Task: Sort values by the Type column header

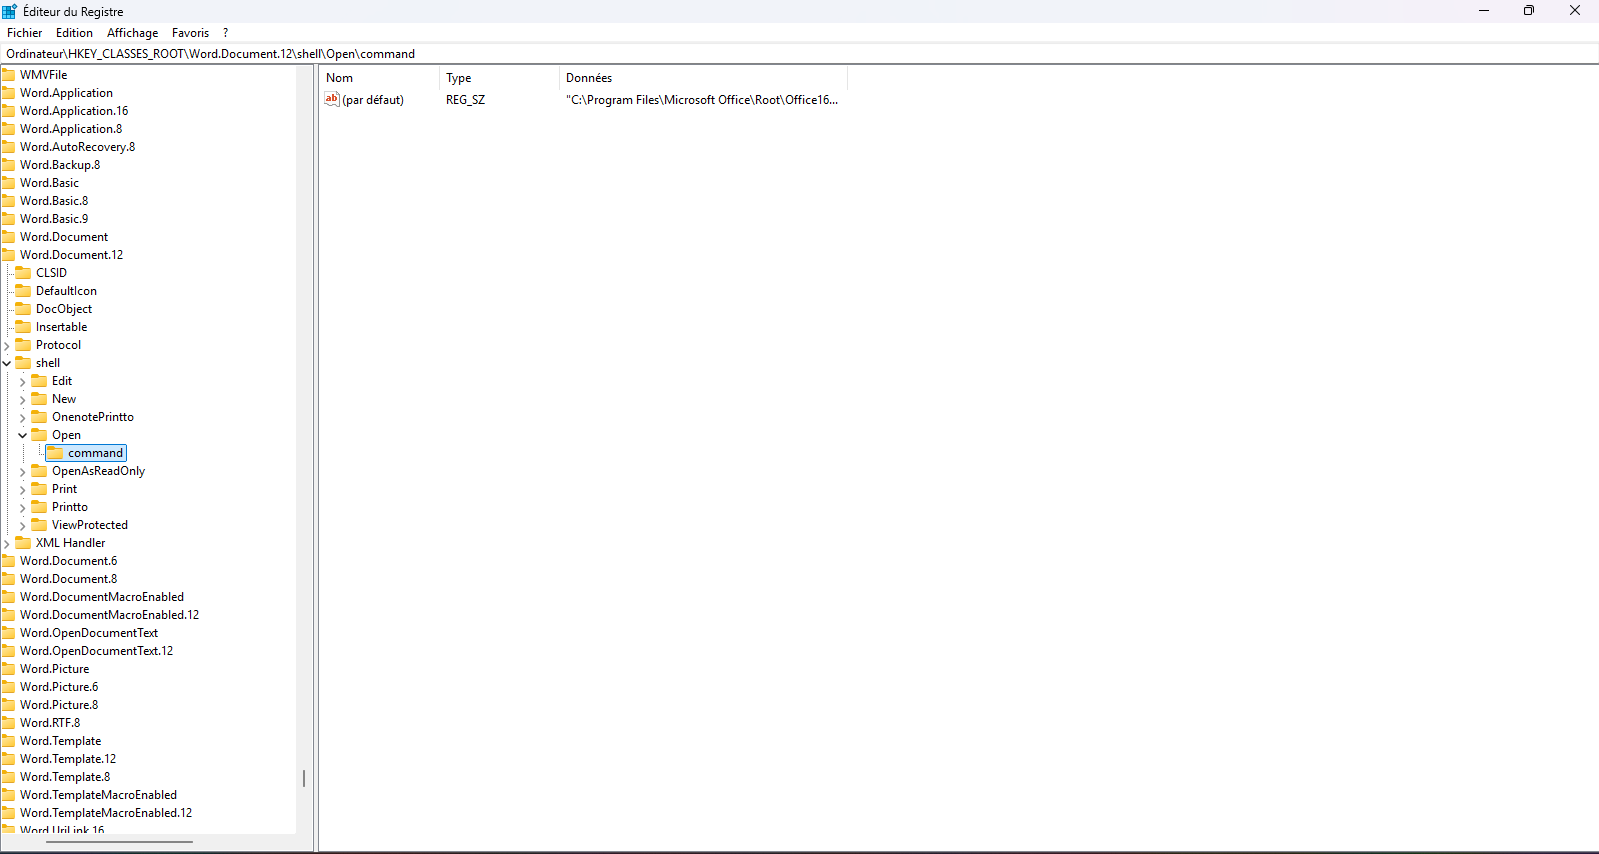Action: (x=499, y=78)
